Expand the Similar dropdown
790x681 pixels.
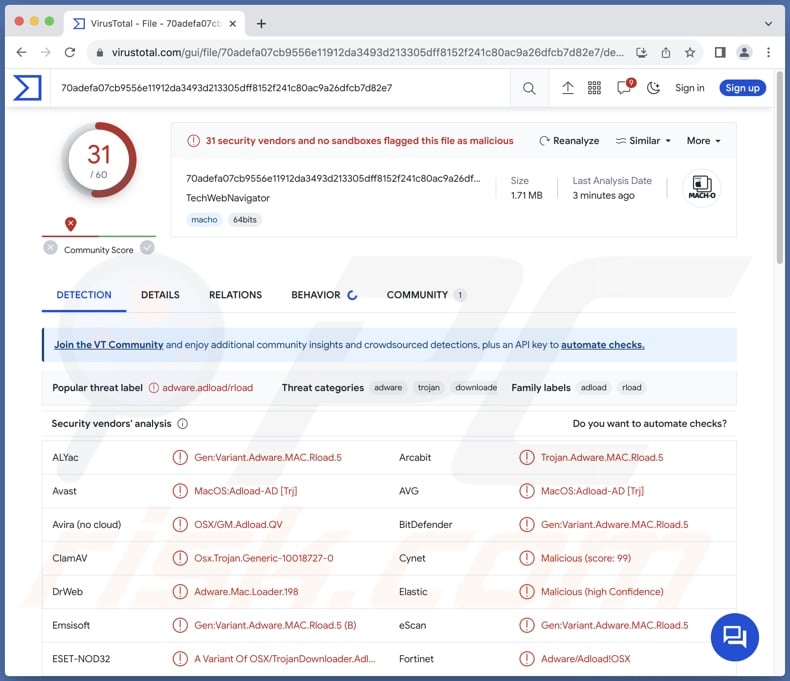click(643, 141)
